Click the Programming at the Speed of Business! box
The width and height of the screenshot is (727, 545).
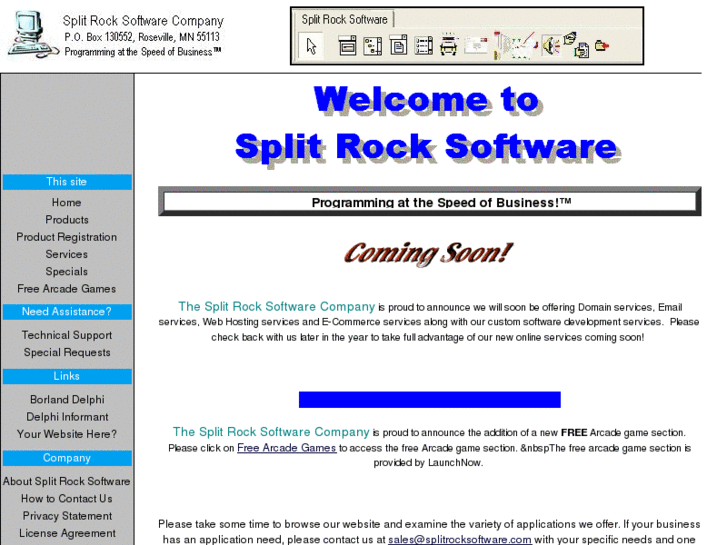pyautogui.click(x=430, y=202)
